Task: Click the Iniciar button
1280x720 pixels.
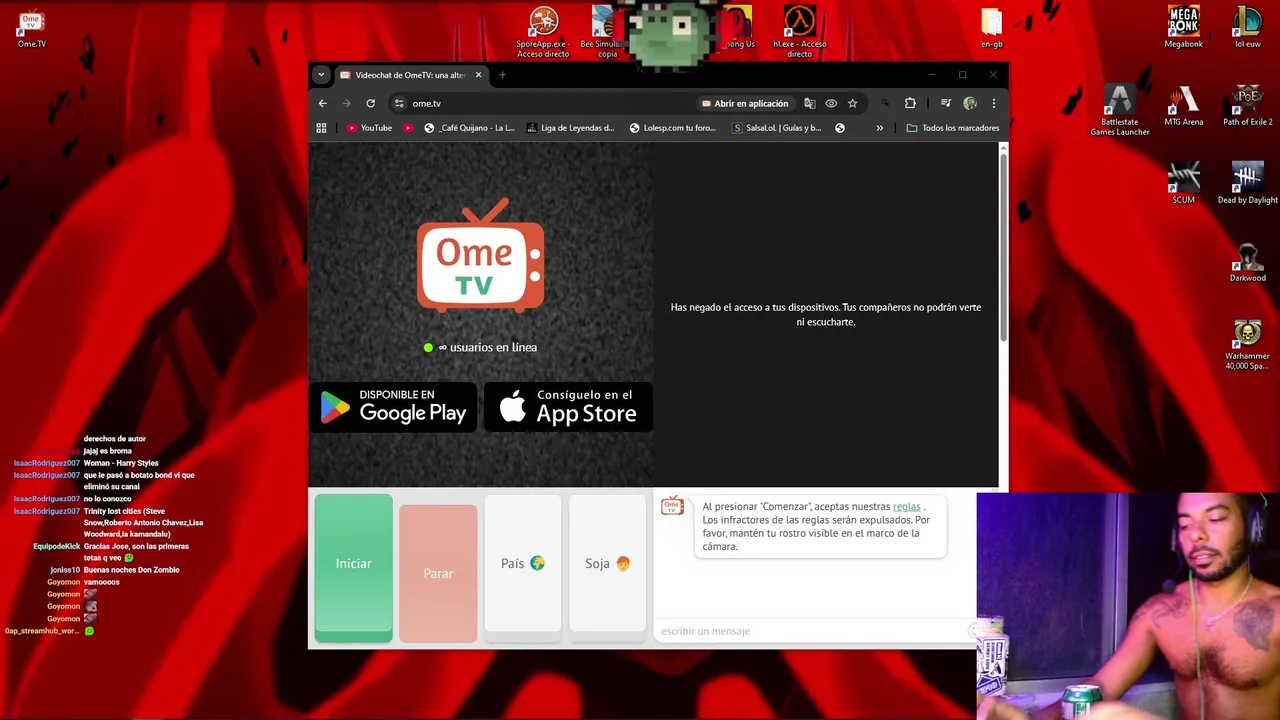Action: (353, 568)
